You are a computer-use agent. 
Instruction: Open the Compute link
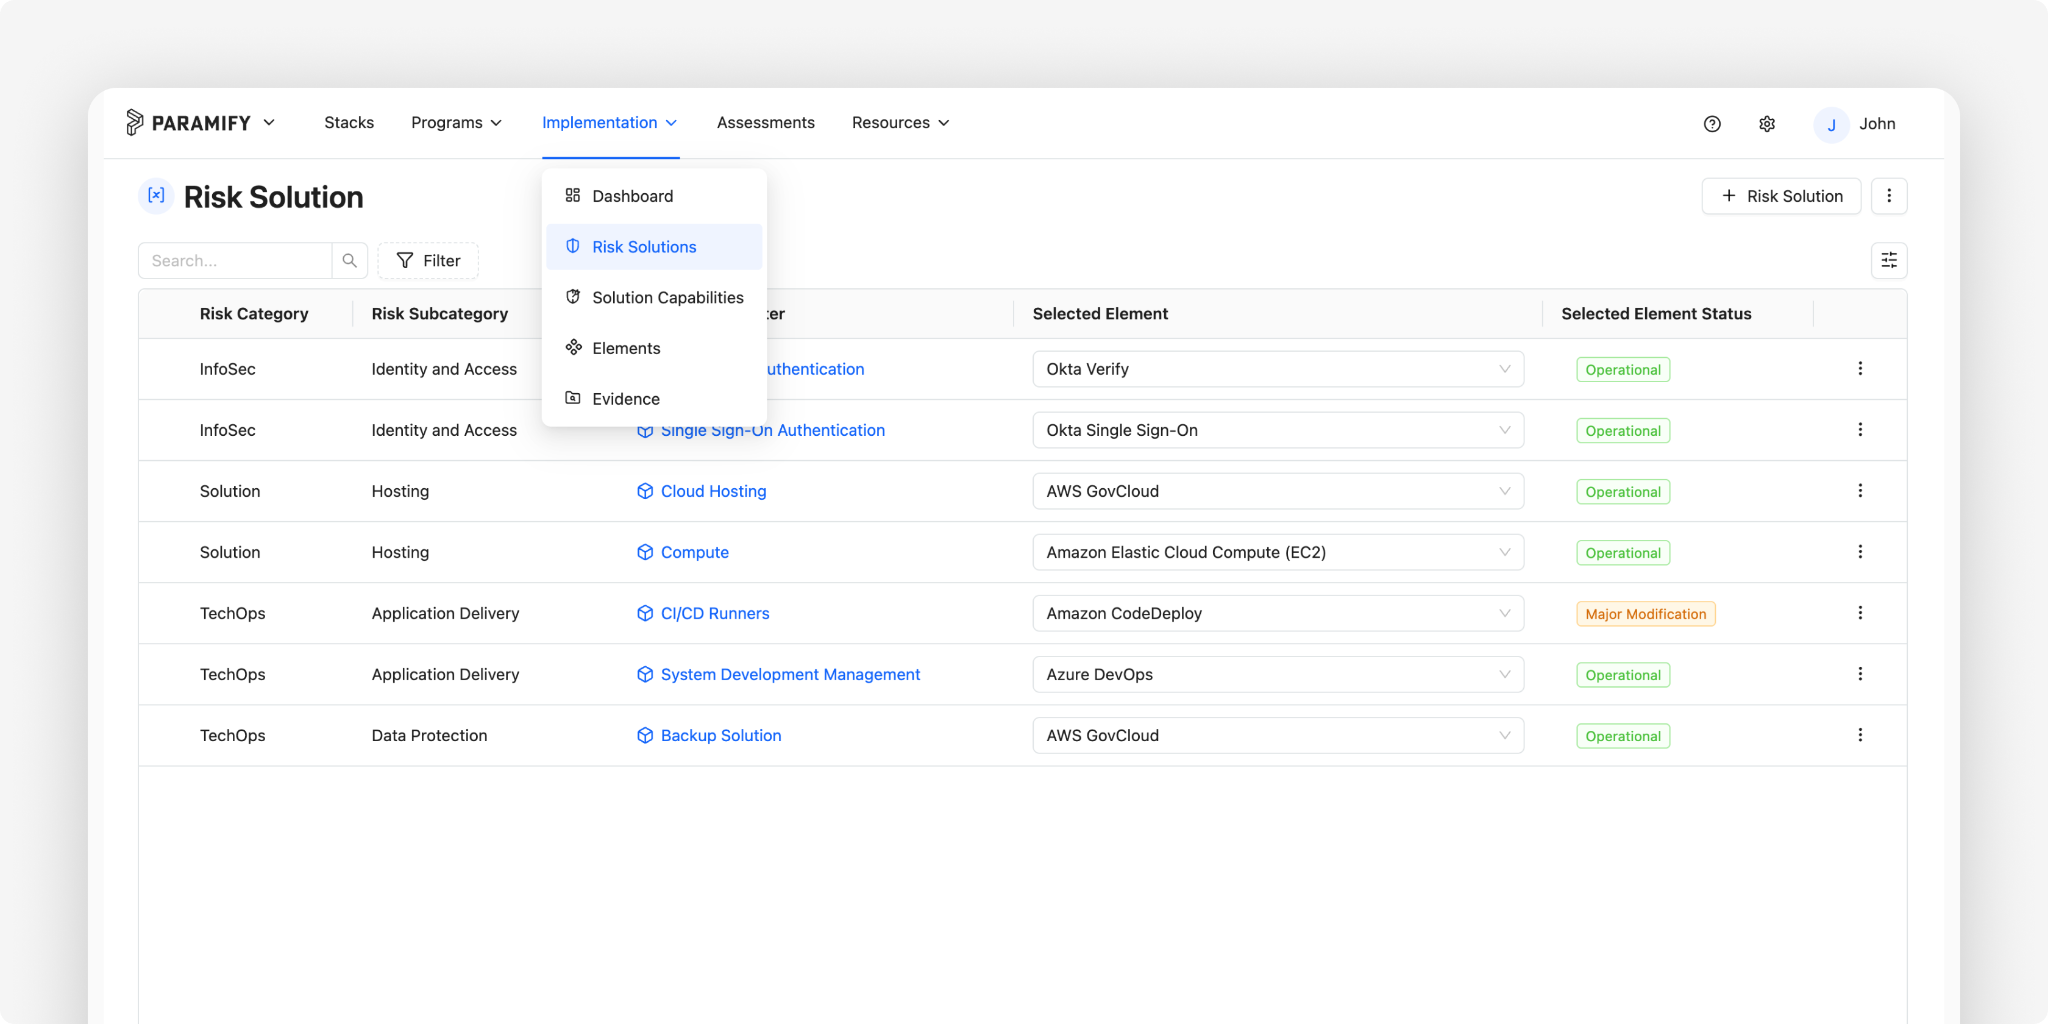coord(695,552)
